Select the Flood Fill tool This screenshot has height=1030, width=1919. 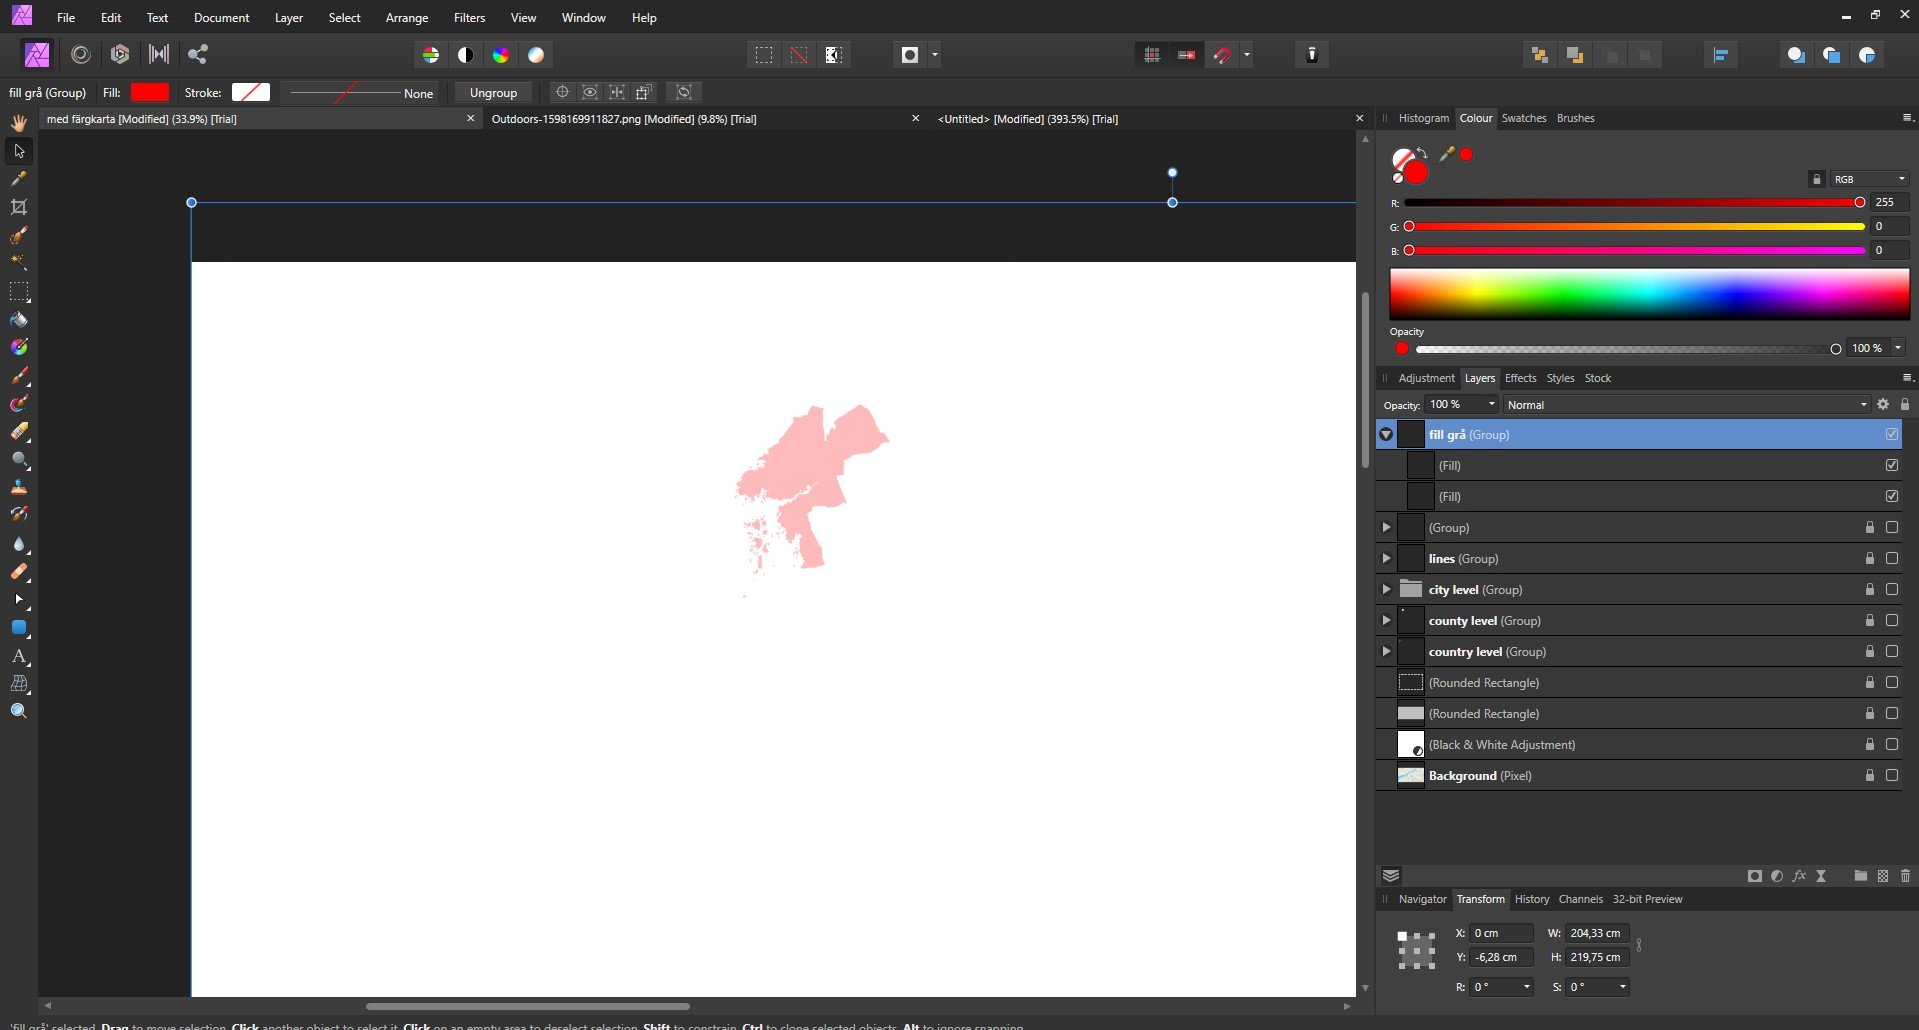tap(18, 320)
